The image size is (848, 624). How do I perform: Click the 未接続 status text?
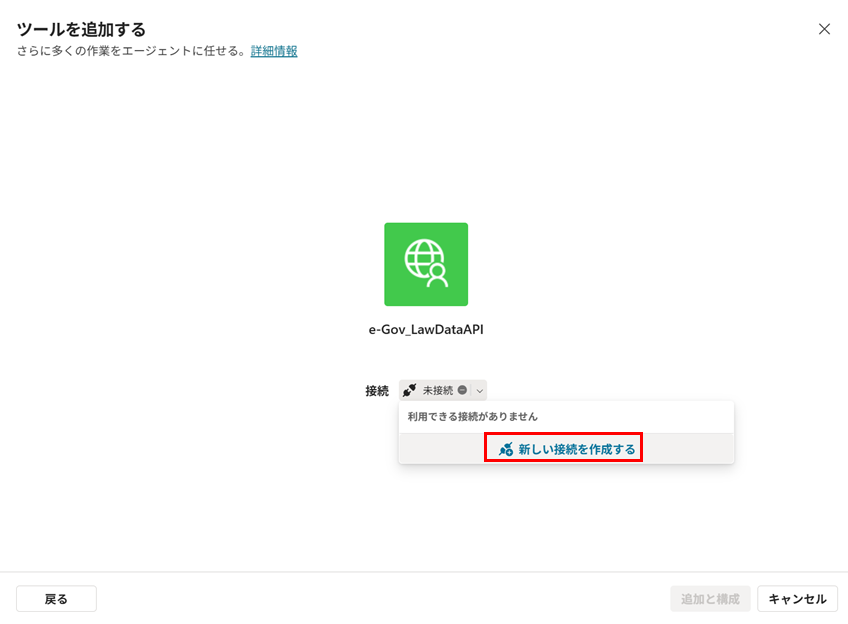click(438, 390)
